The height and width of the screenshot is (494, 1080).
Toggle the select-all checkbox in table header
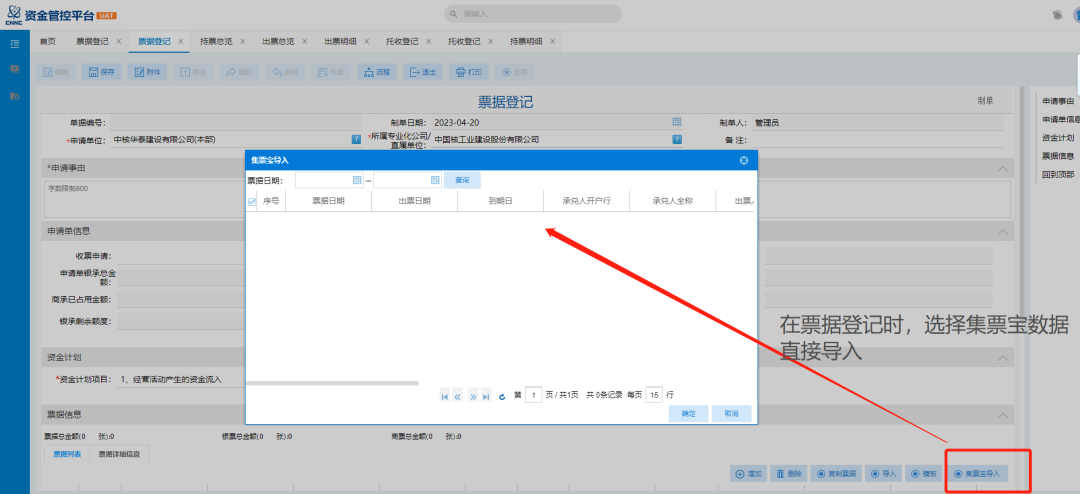coord(252,201)
